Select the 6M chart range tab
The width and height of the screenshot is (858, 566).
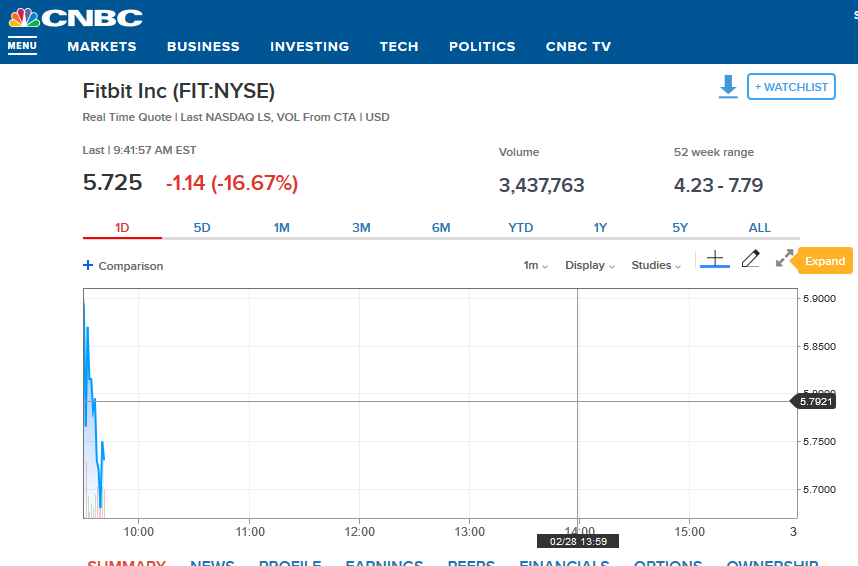[x=441, y=228]
